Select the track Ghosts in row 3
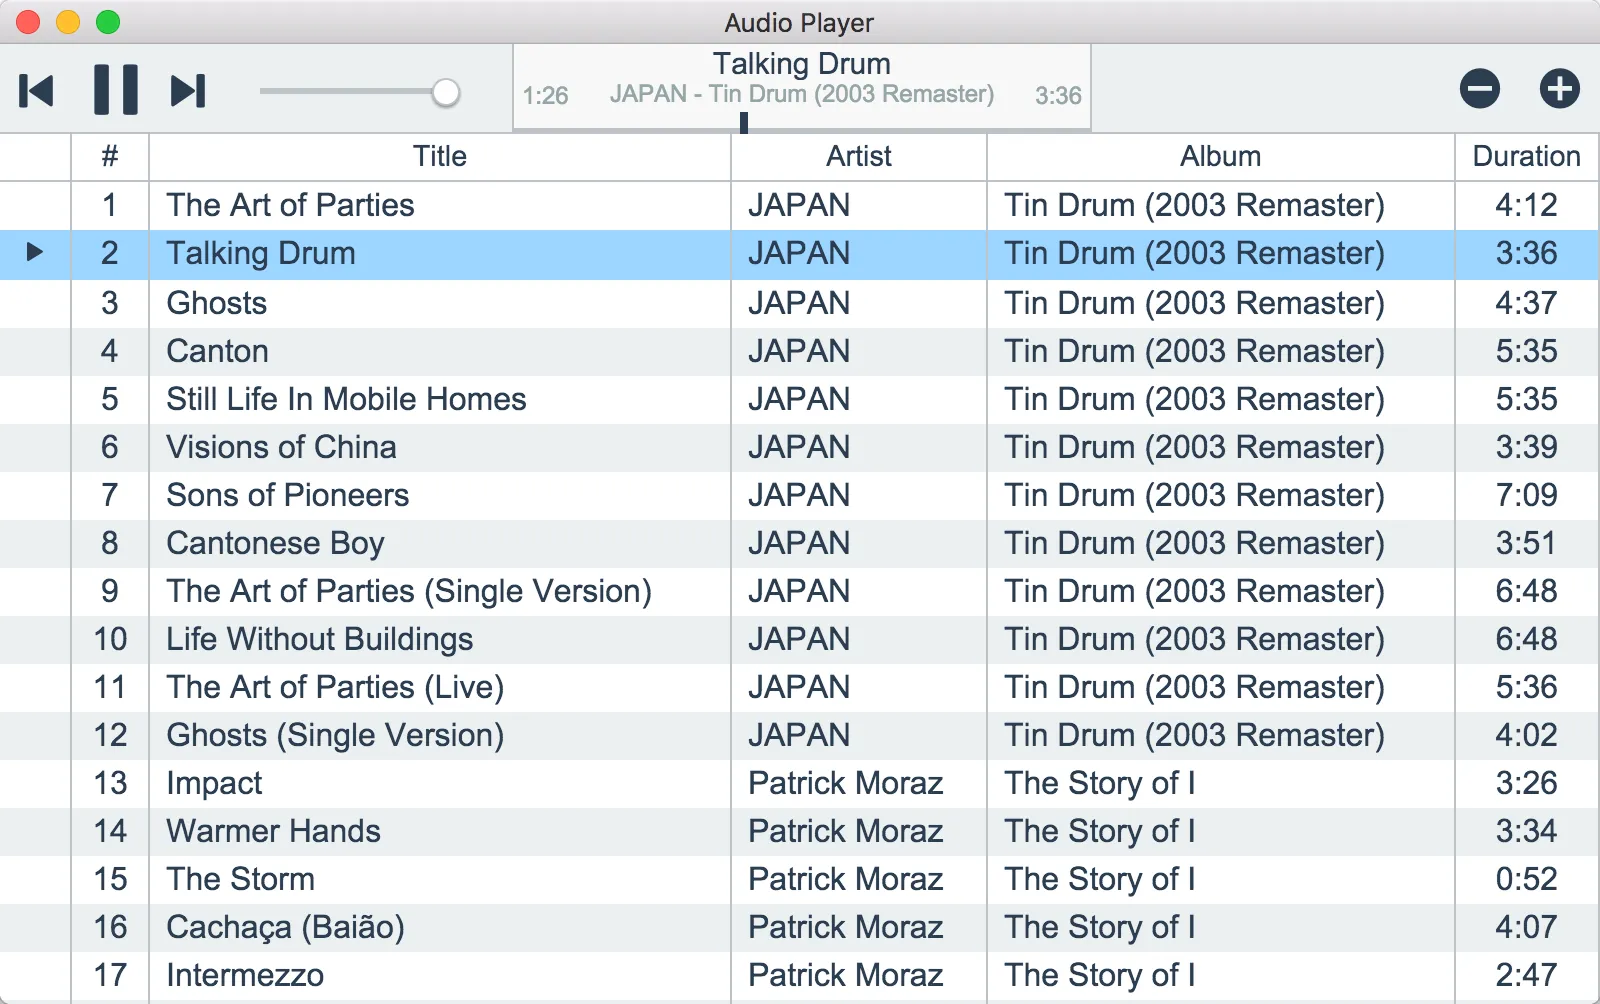 tap(217, 303)
